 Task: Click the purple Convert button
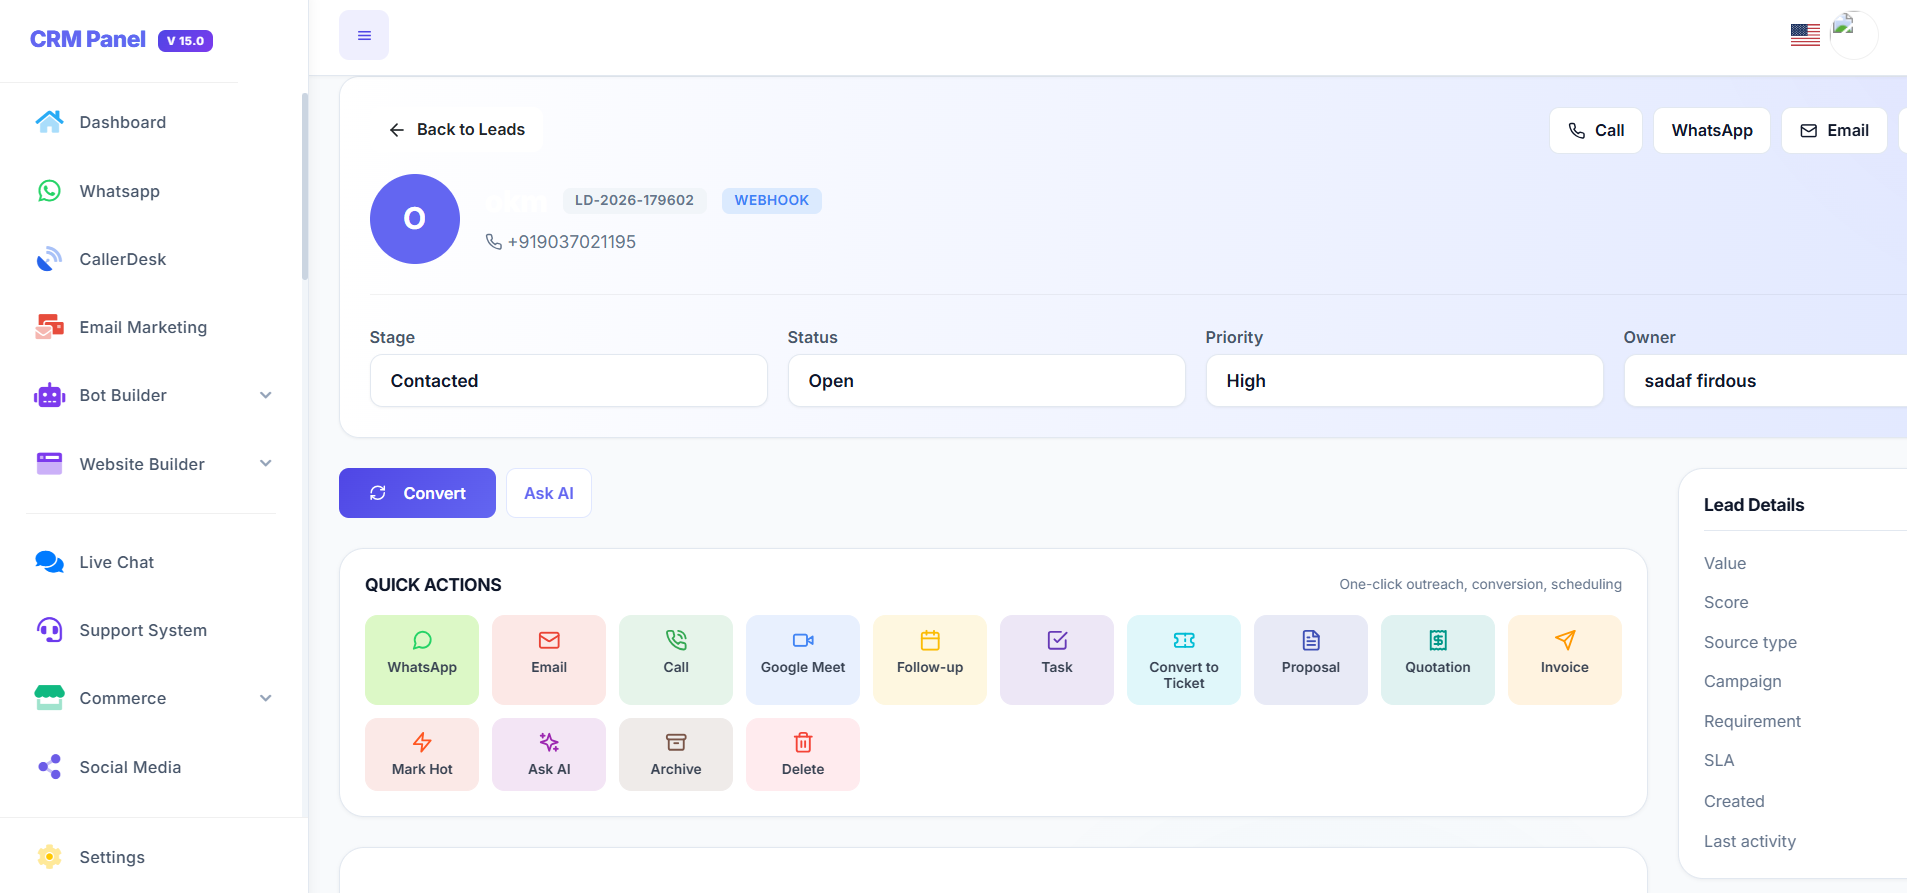pyautogui.click(x=417, y=493)
